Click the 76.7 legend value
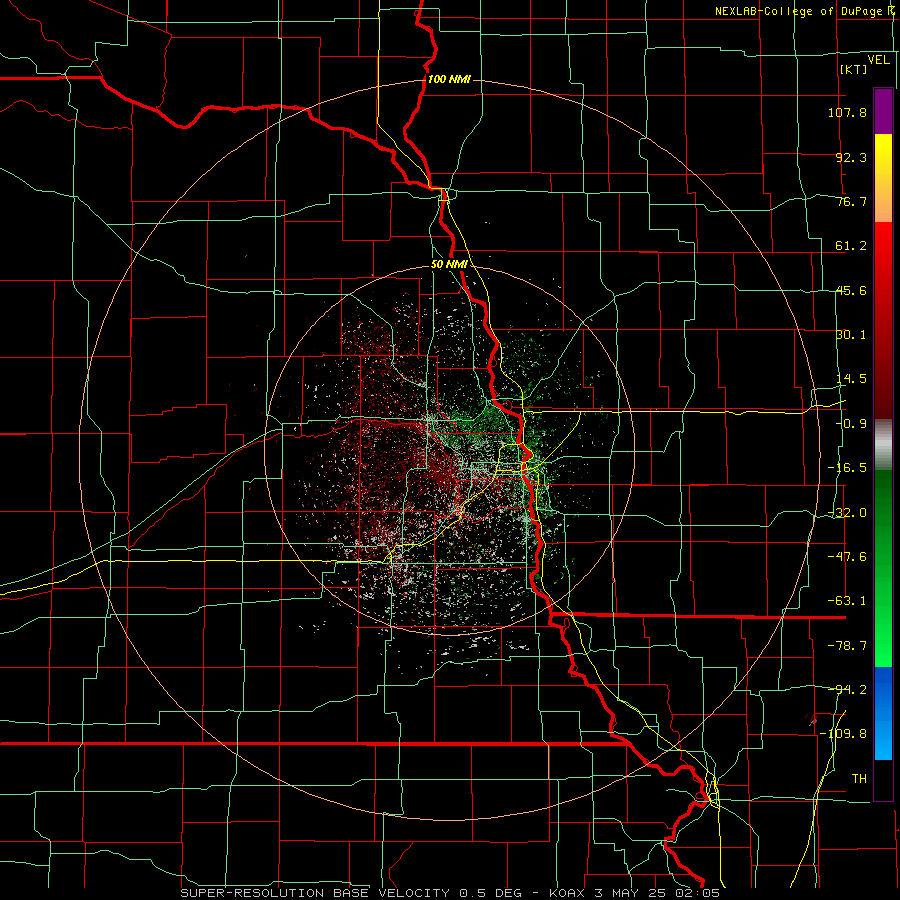Image resolution: width=900 pixels, height=900 pixels. [x=851, y=201]
